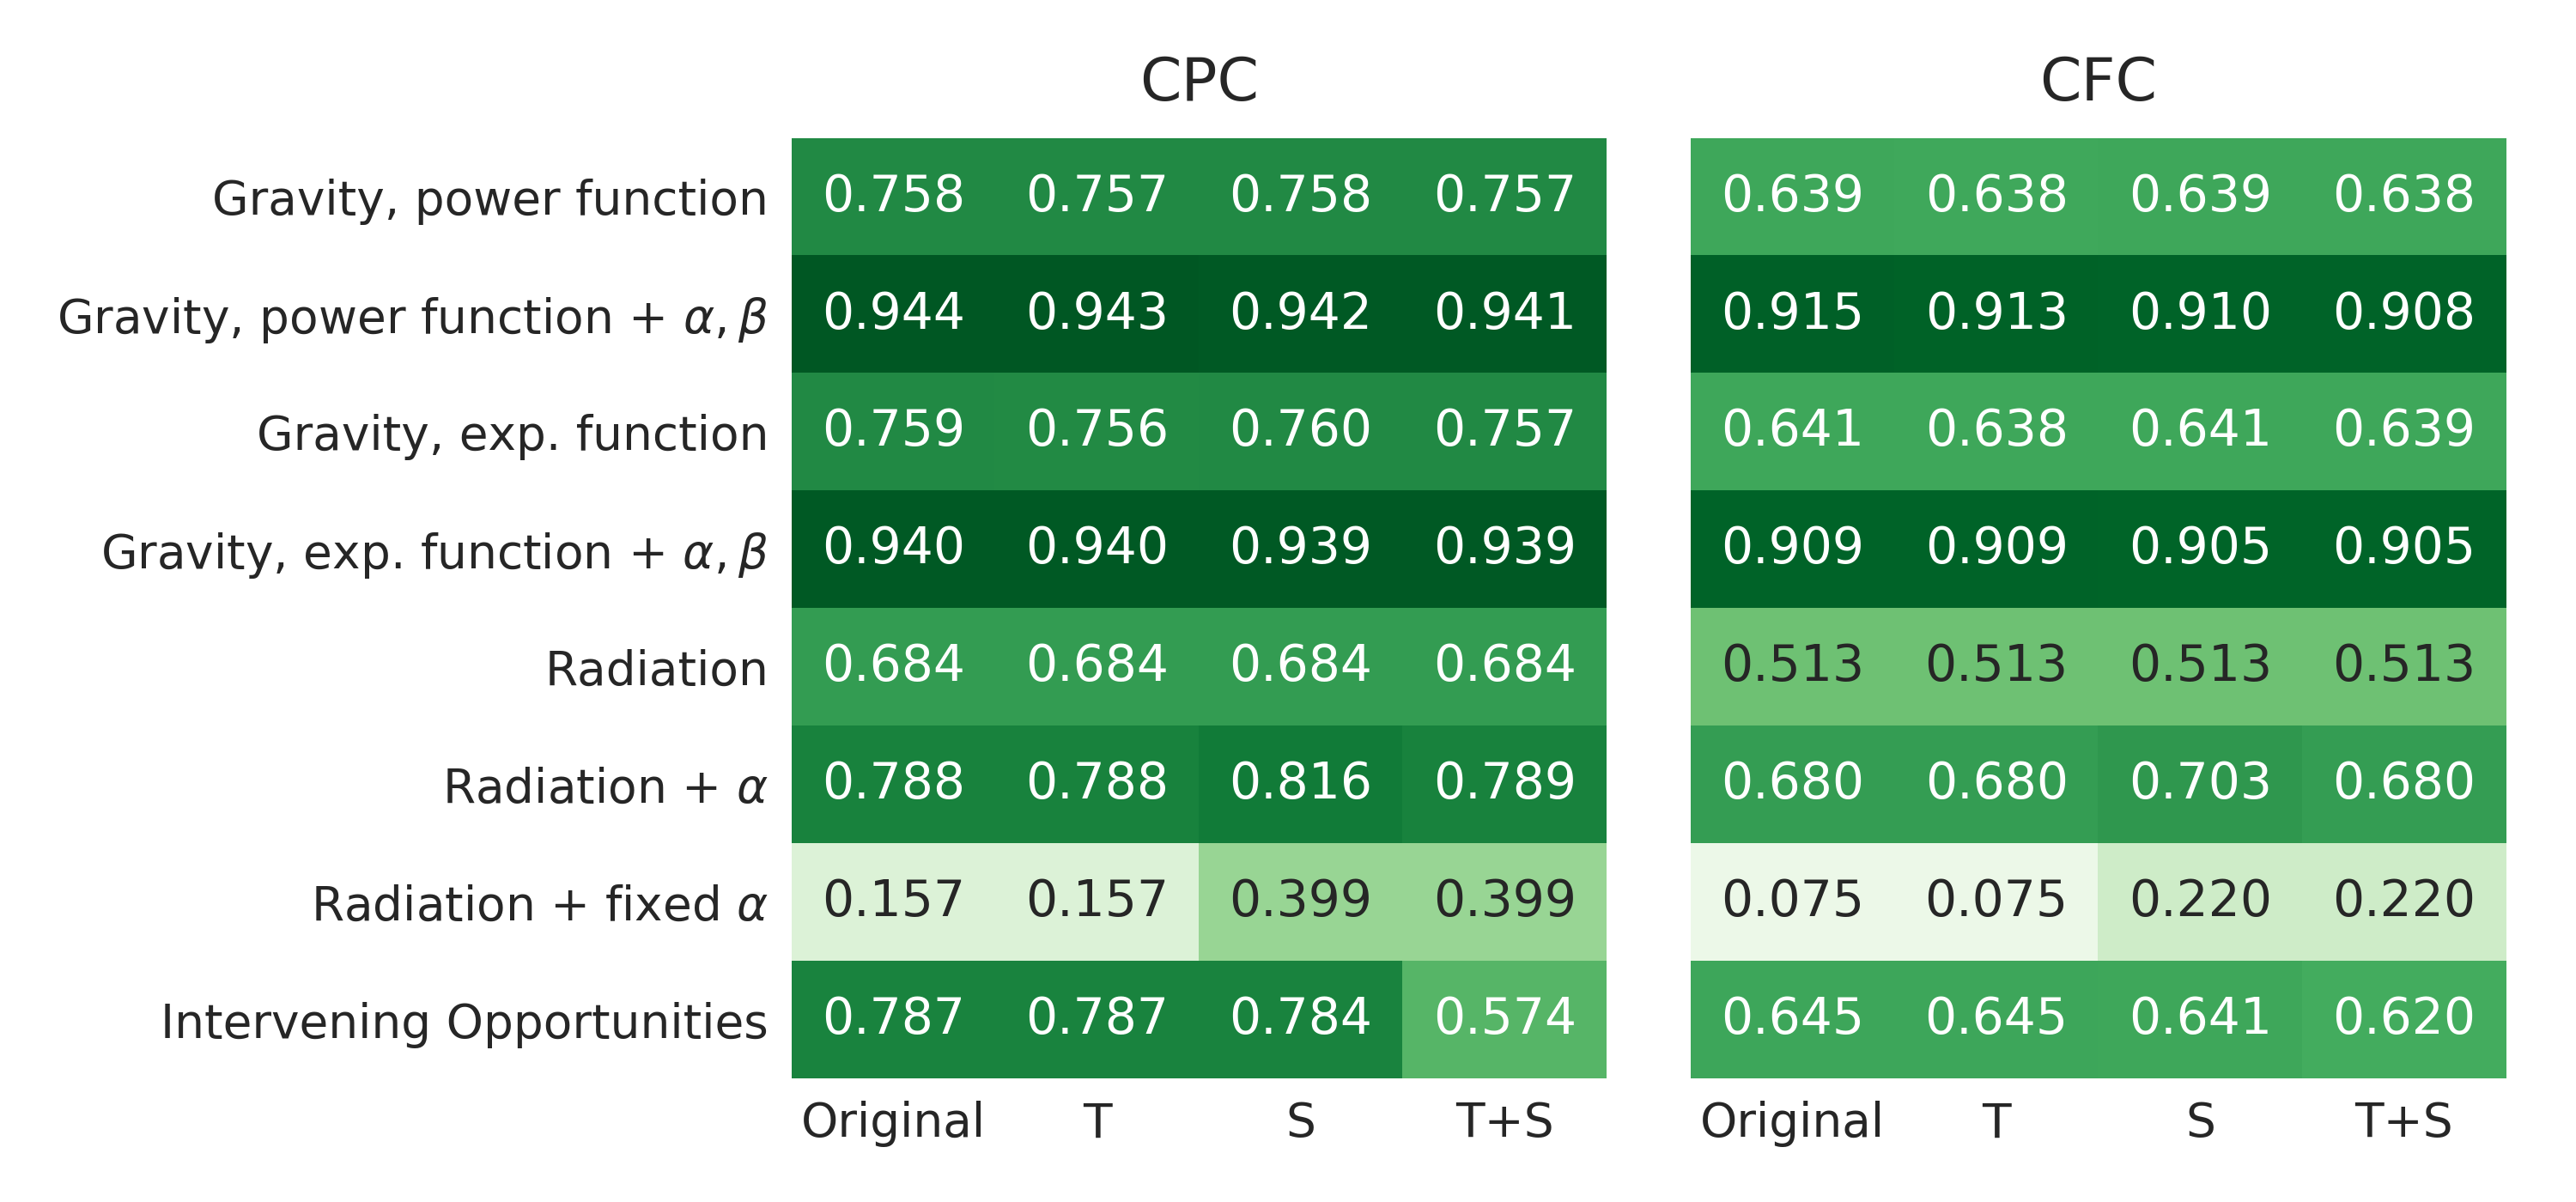Select the 0.915 cell in the CFC heatmap
The height and width of the screenshot is (1202, 2576).
pyautogui.click(x=1792, y=312)
